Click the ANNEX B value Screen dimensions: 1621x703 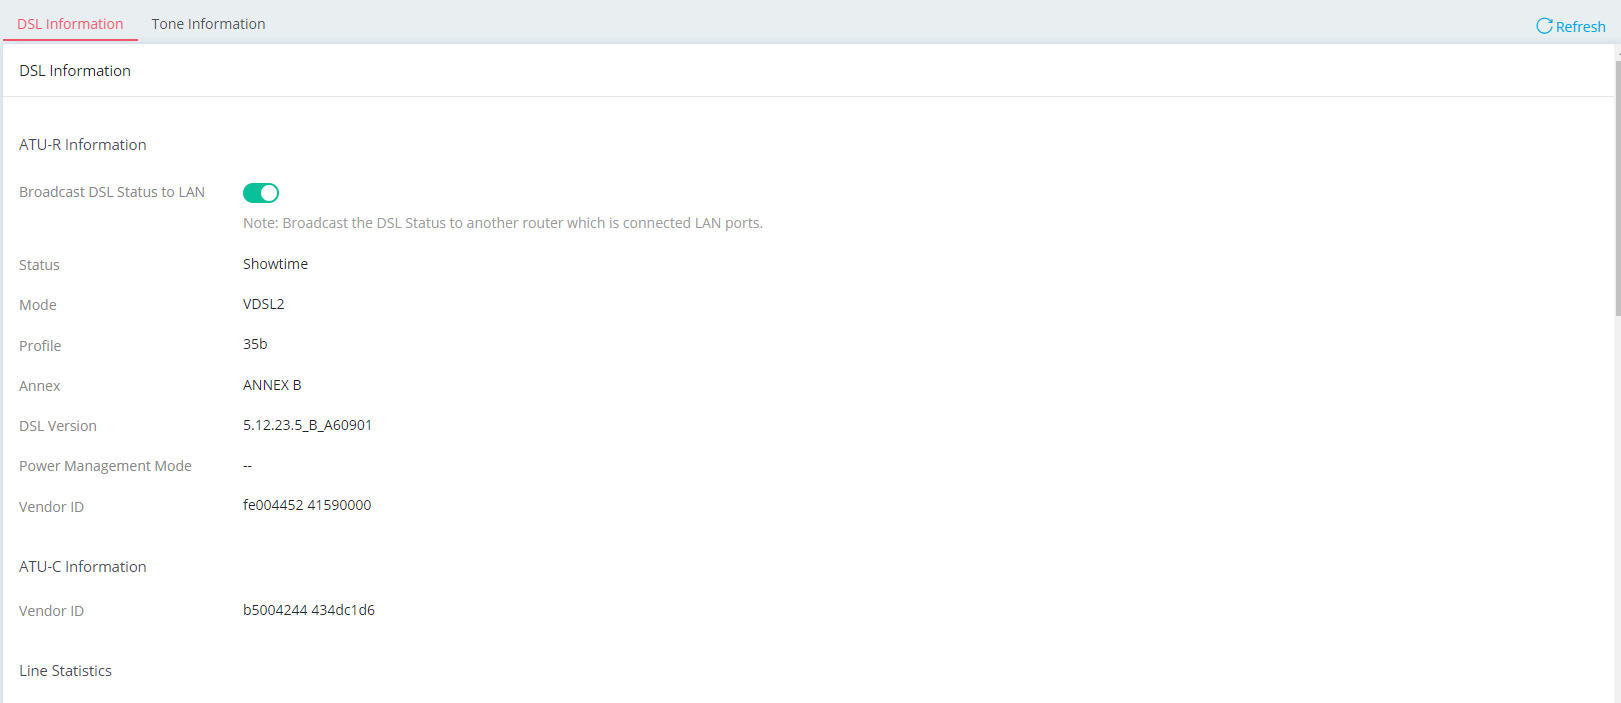click(272, 385)
